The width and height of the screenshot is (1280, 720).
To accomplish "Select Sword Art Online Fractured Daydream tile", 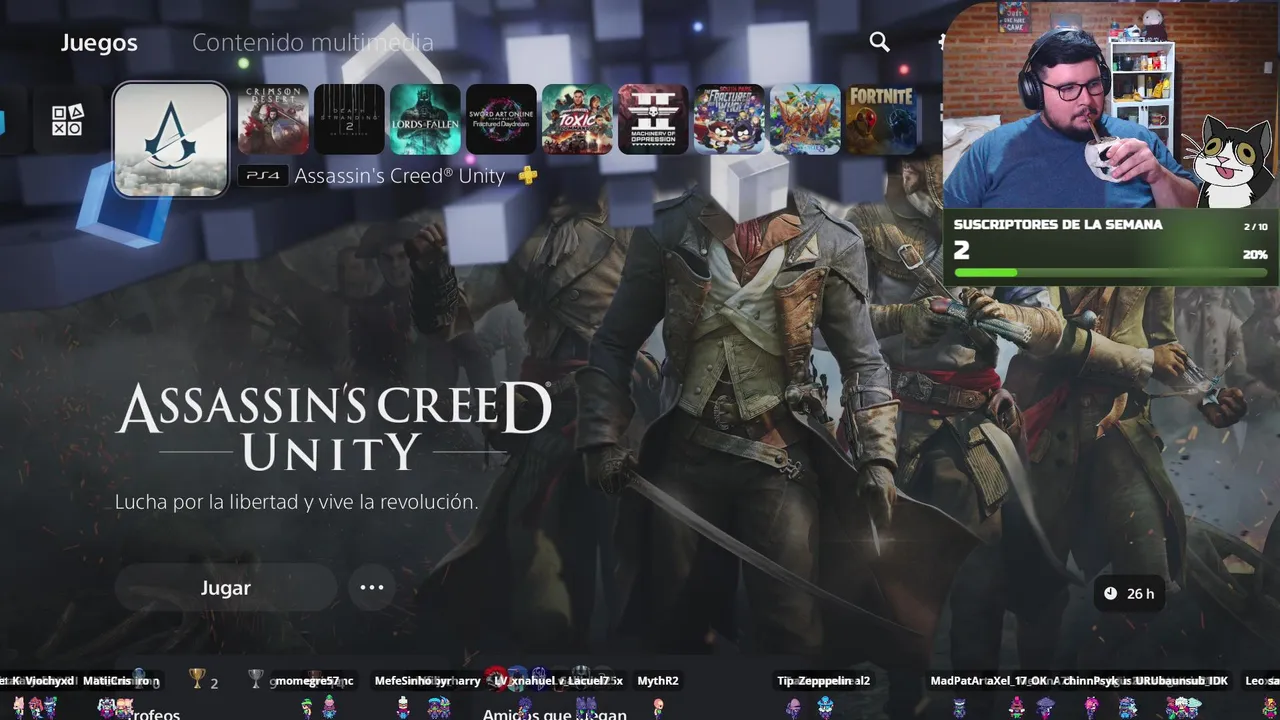I will click(x=501, y=119).
